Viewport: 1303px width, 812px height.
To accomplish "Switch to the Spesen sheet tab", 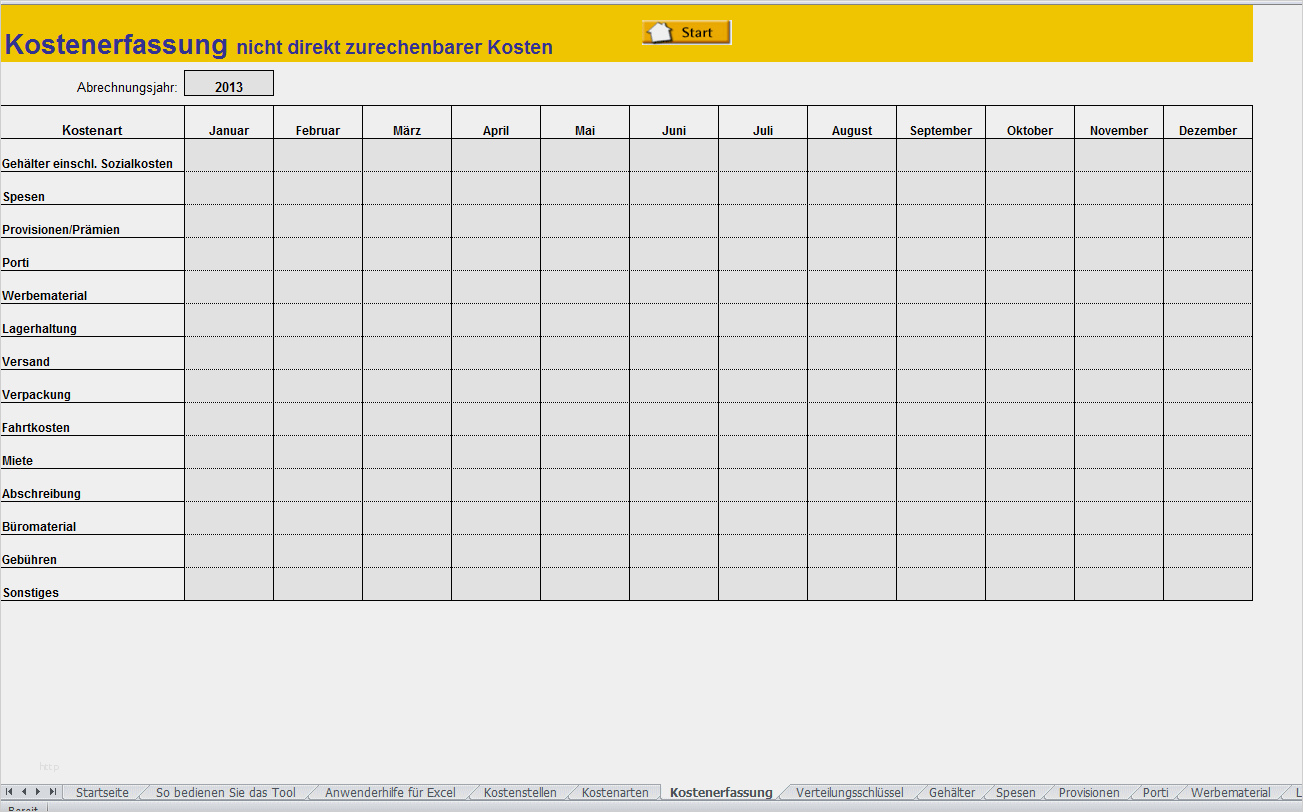I will (x=1016, y=792).
